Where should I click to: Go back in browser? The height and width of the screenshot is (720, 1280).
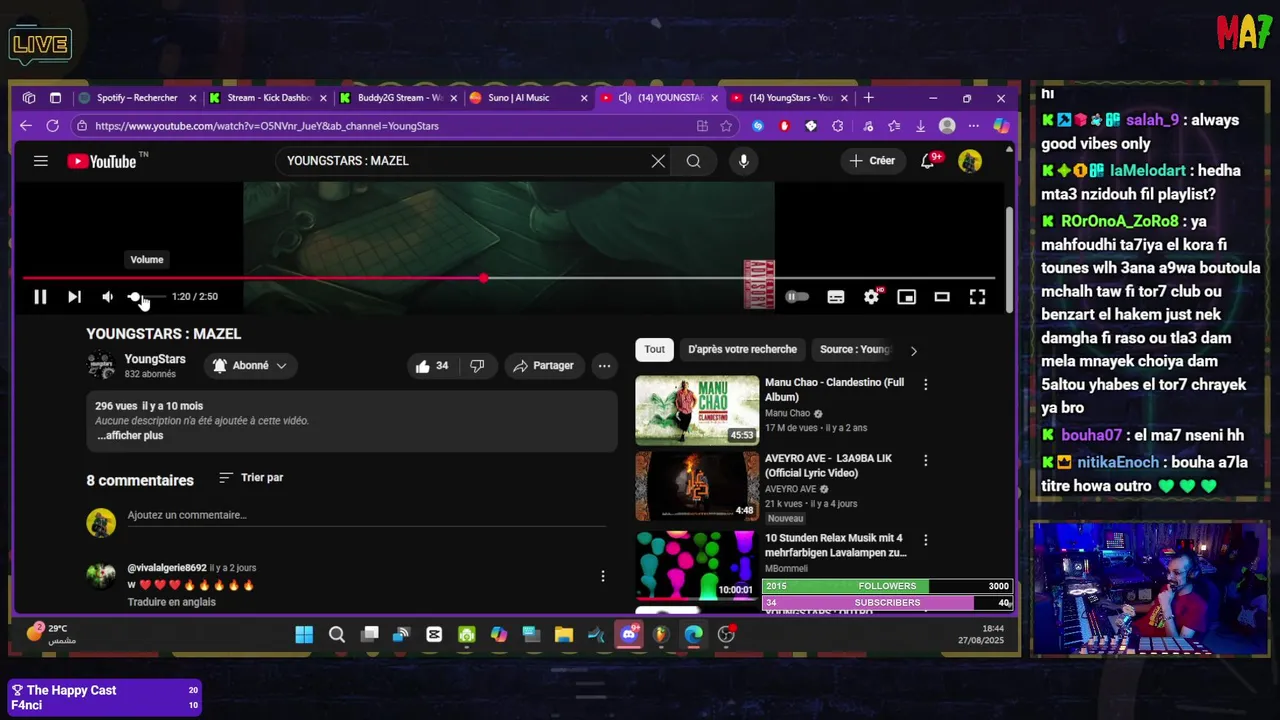coord(26,126)
